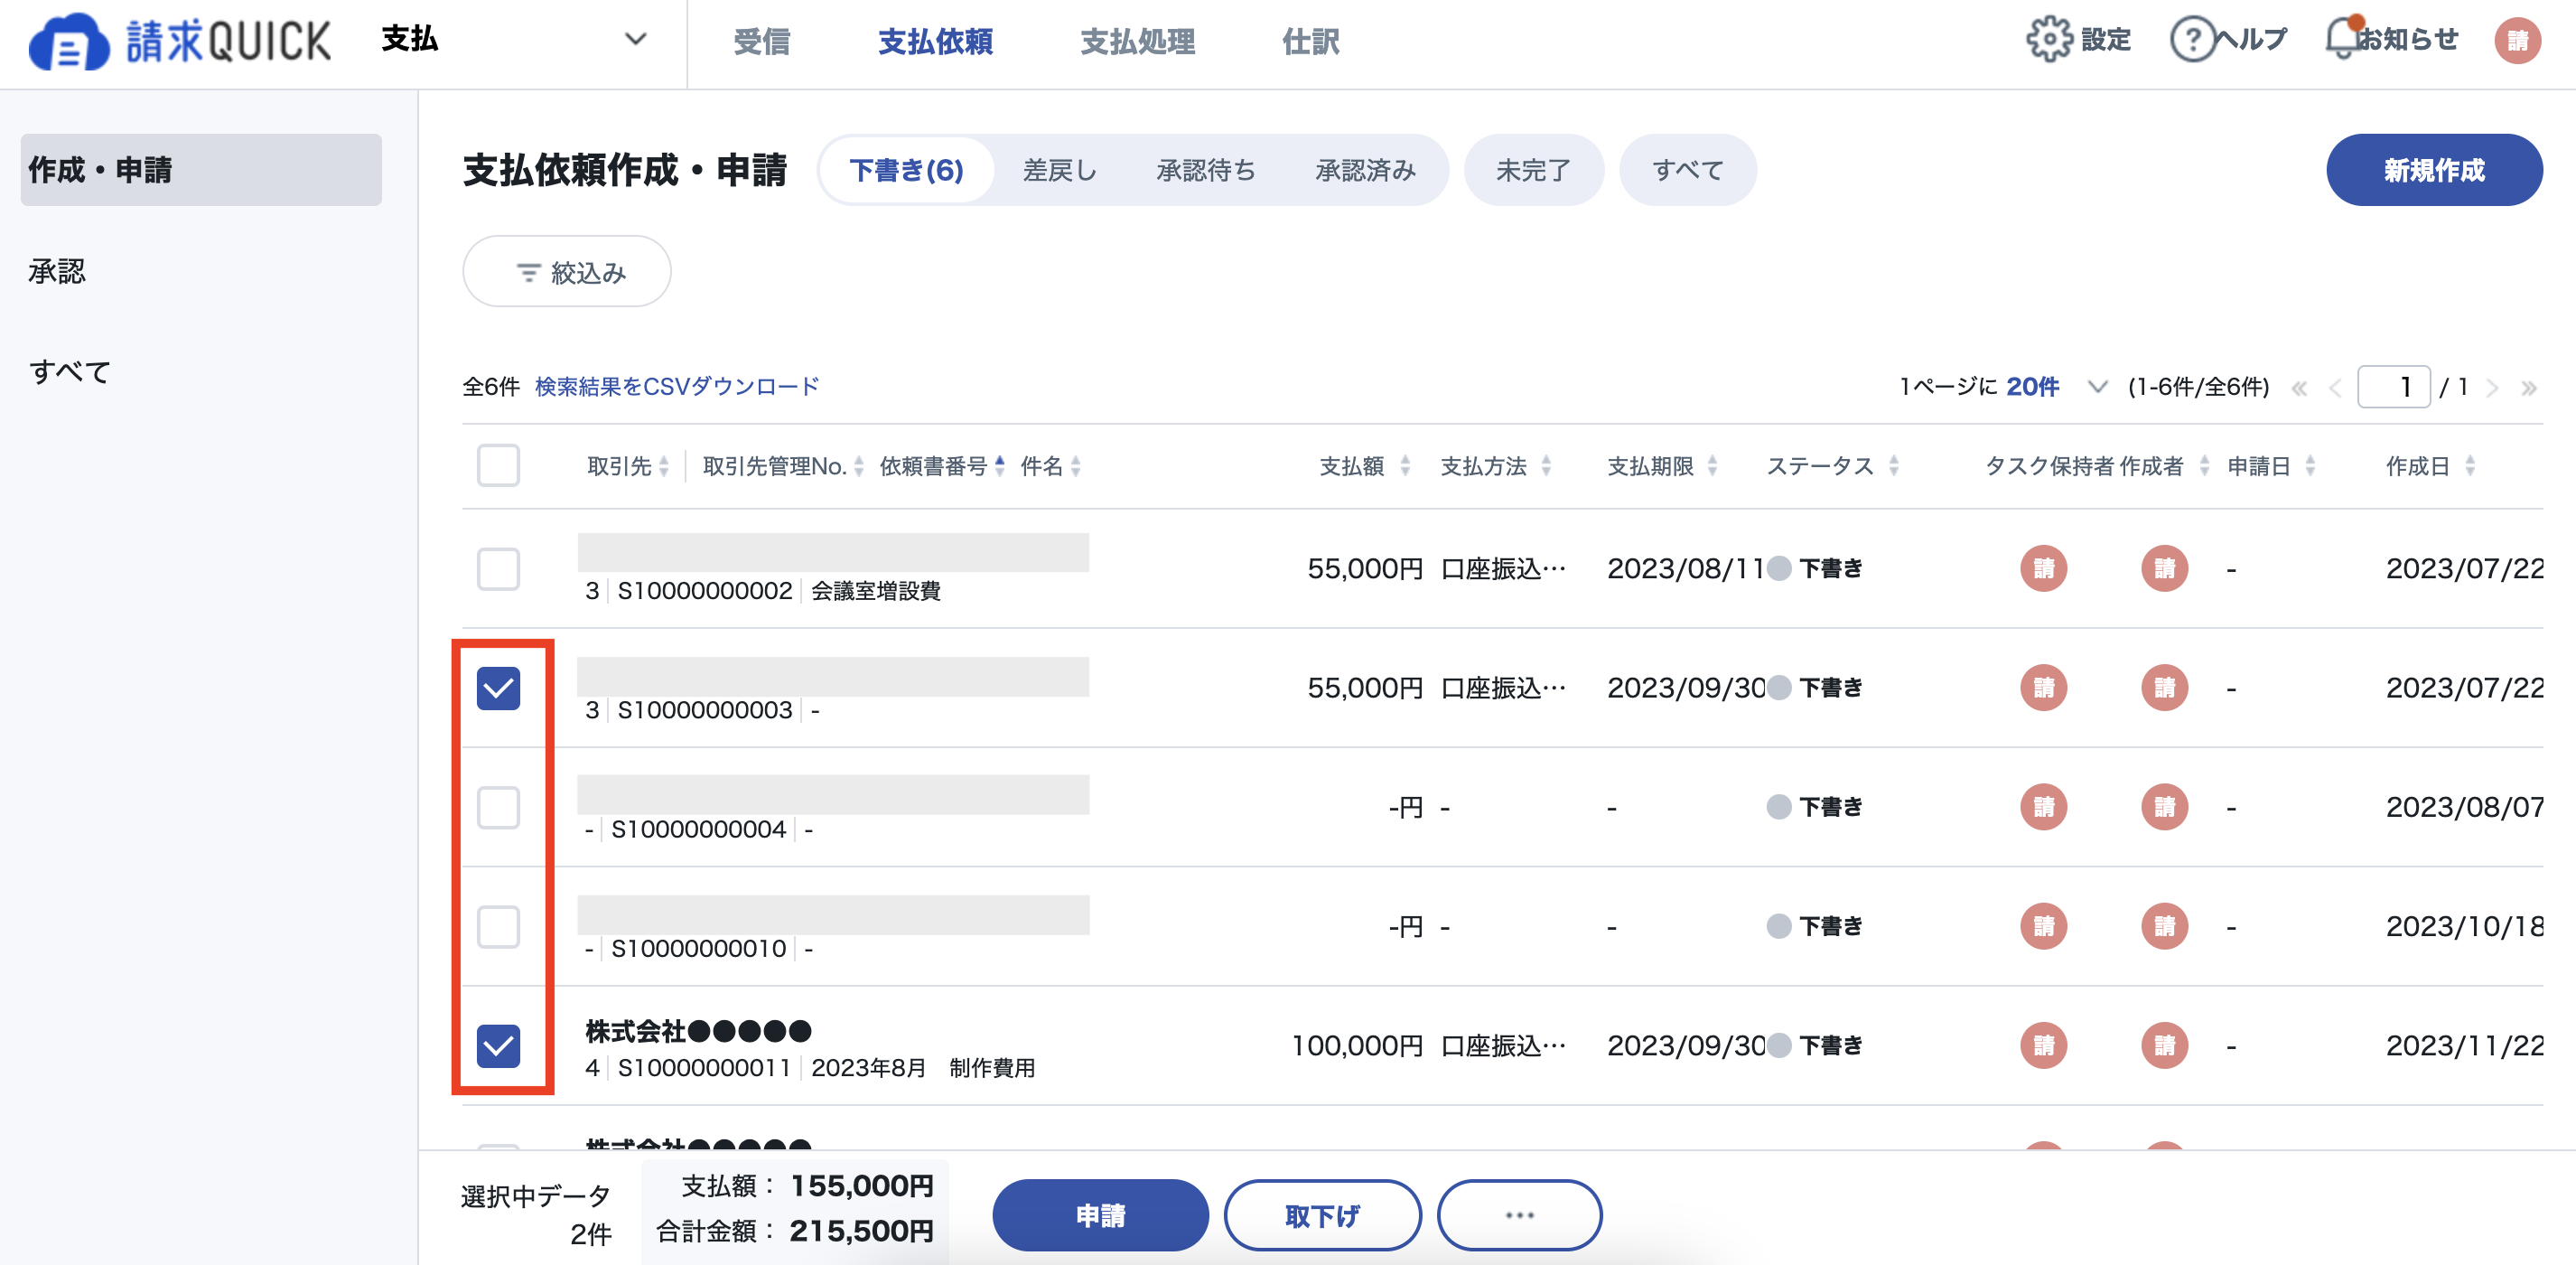Open the 絞込み filter panel
The height and width of the screenshot is (1265, 2576).
pos(566,272)
